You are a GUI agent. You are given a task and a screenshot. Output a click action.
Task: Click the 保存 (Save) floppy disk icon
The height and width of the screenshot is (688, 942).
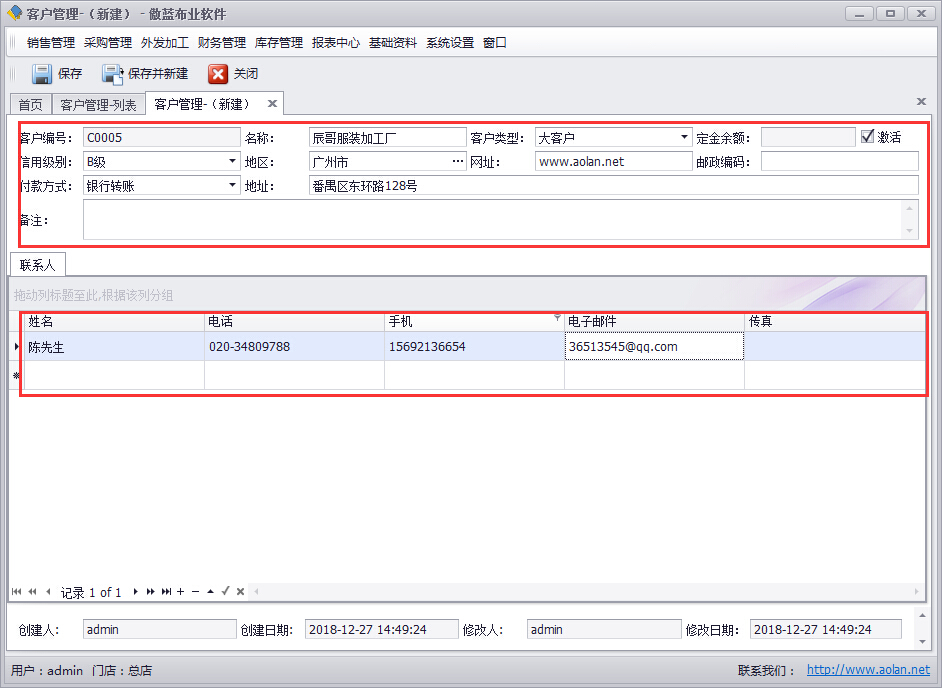[42, 74]
